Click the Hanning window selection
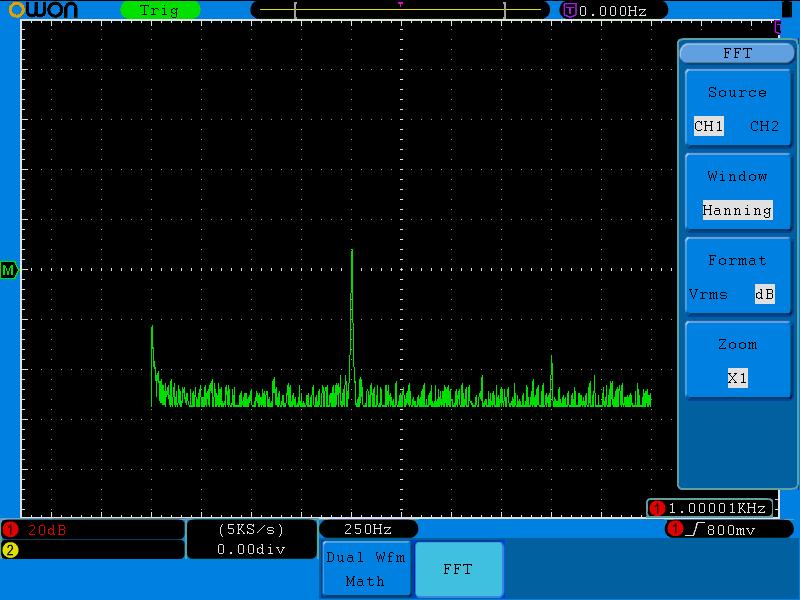This screenshot has height=600, width=800. pyautogui.click(x=737, y=210)
